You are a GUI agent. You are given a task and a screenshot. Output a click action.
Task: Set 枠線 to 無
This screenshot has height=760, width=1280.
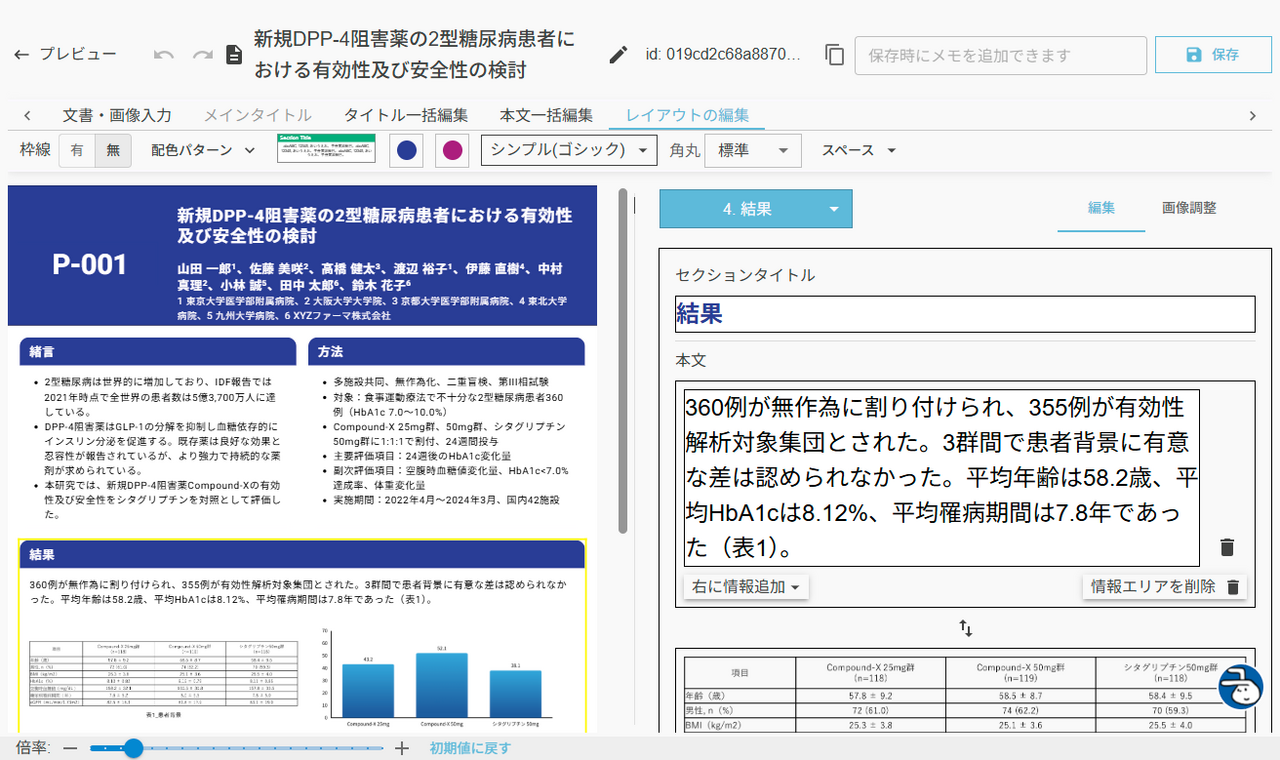[113, 150]
